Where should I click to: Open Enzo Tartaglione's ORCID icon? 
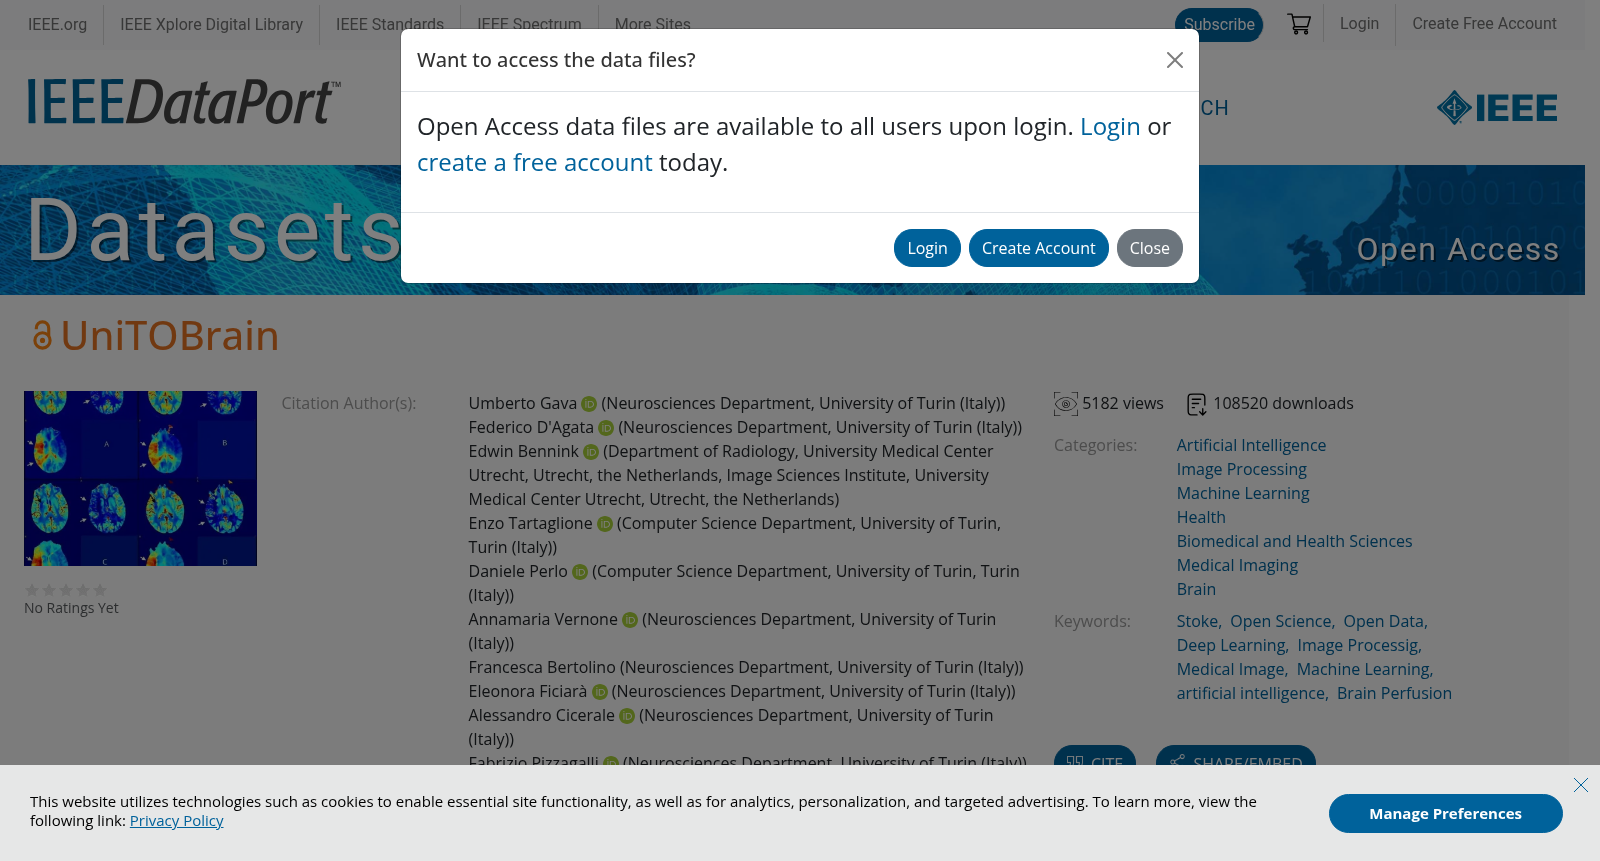coord(605,524)
